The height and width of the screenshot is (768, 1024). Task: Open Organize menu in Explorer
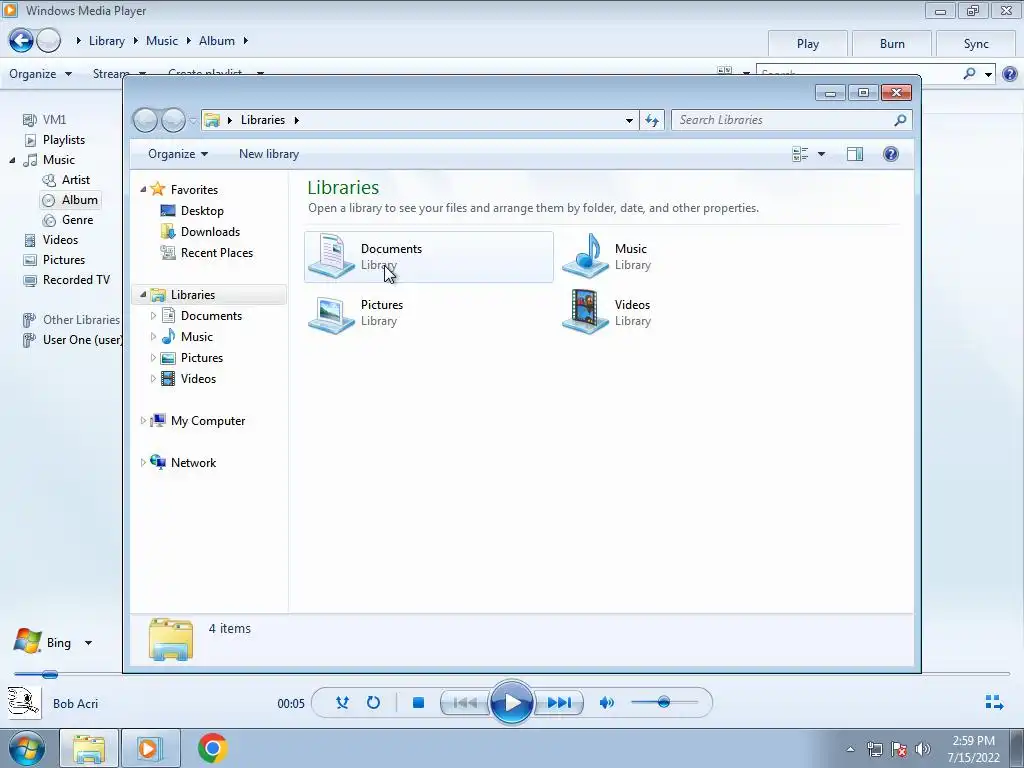click(178, 154)
